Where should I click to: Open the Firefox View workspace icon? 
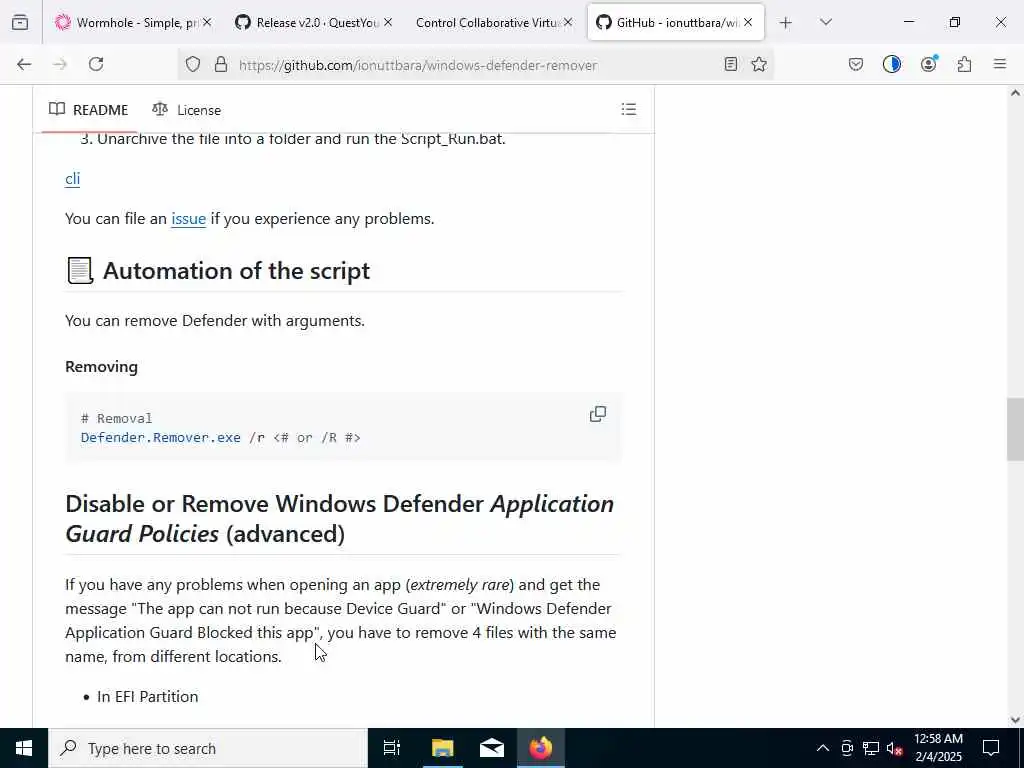click(20, 22)
